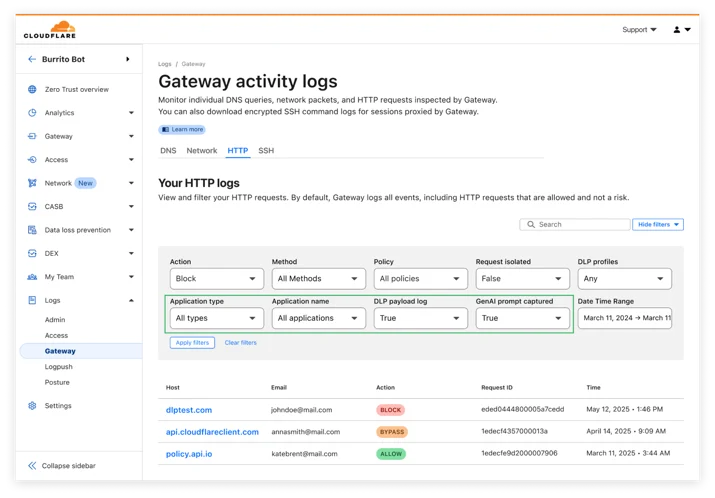Open Logpush in sidebar
Screen dimensions: 715x498
tap(58, 367)
